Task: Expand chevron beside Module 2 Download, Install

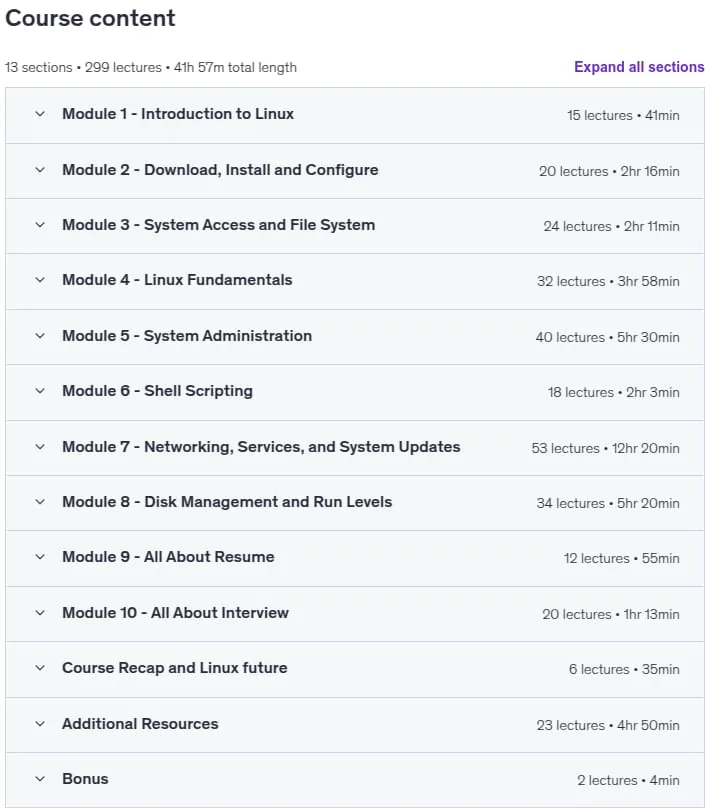Action: pos(40,170)
